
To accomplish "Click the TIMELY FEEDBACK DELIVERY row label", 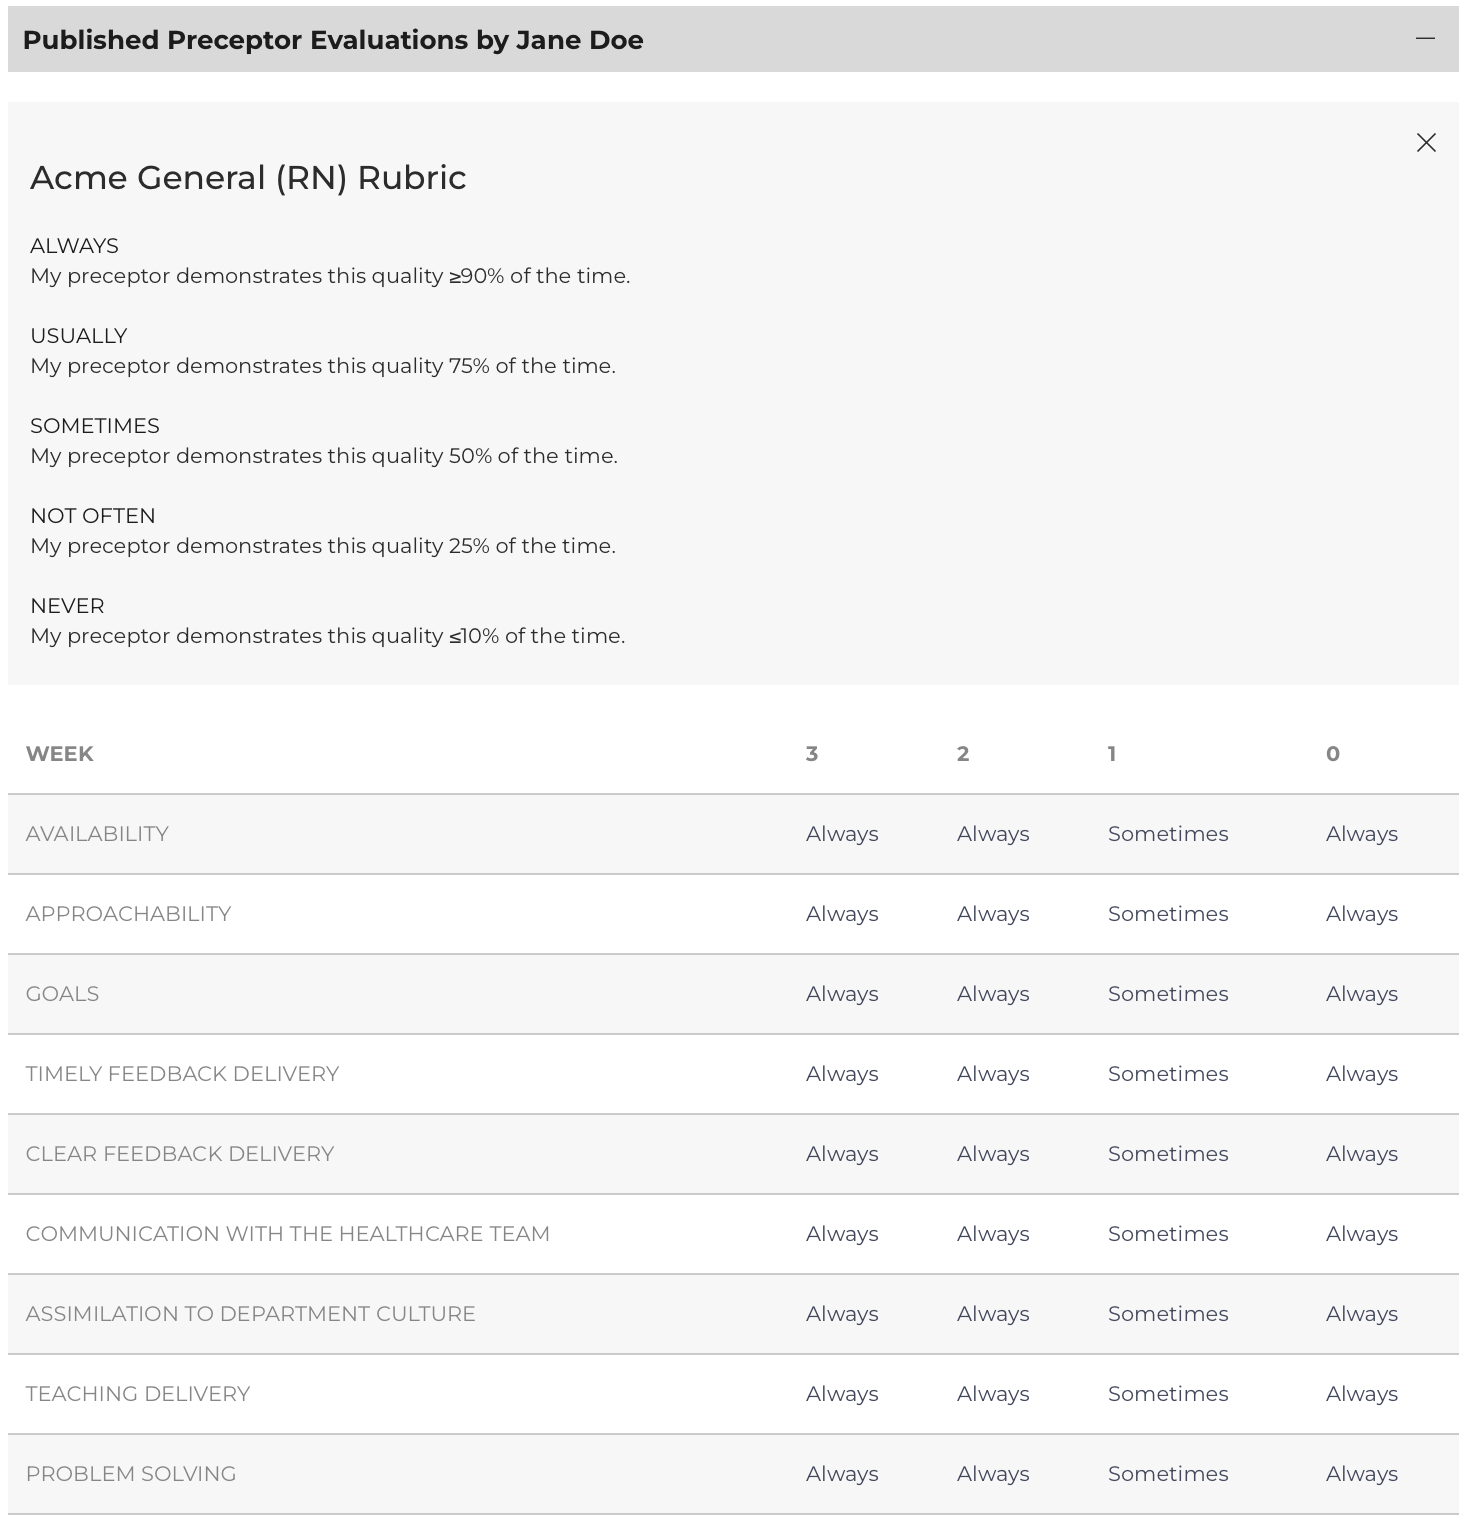I will coord(182,1074).
